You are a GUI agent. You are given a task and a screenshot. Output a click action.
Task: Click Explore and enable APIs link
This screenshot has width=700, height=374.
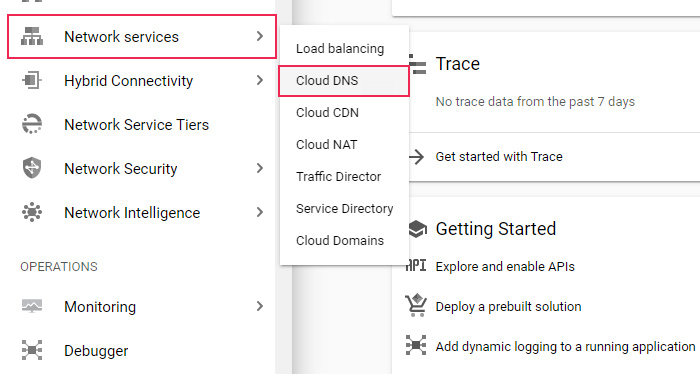[505, 266]
